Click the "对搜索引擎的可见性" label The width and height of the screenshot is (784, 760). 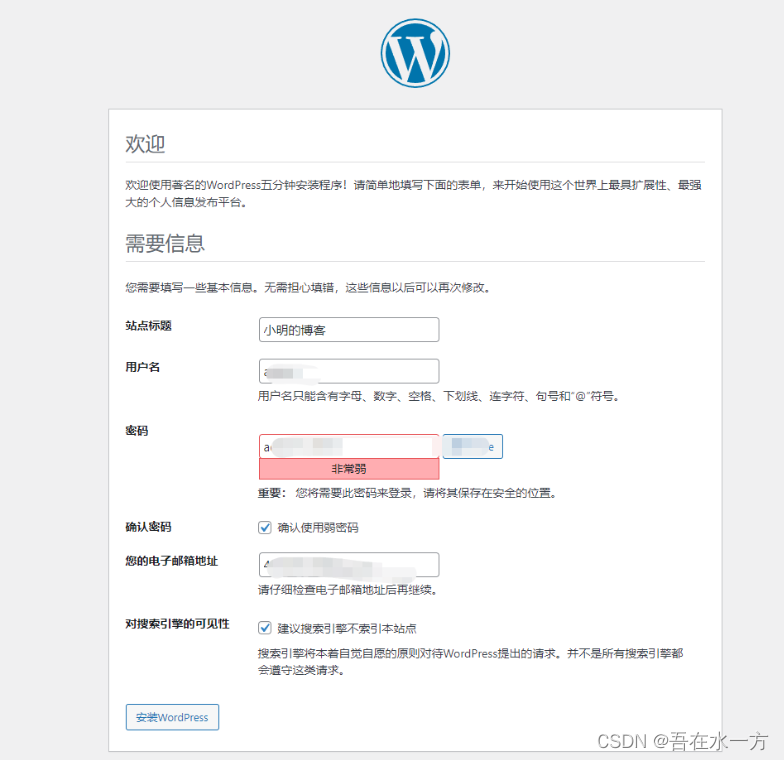click(x=177, y=624)
